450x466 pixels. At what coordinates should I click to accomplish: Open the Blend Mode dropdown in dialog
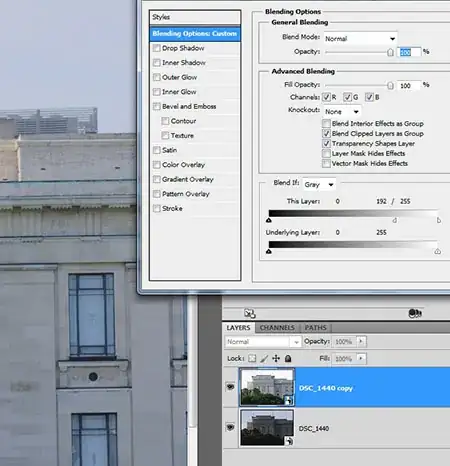pos(360,39)
